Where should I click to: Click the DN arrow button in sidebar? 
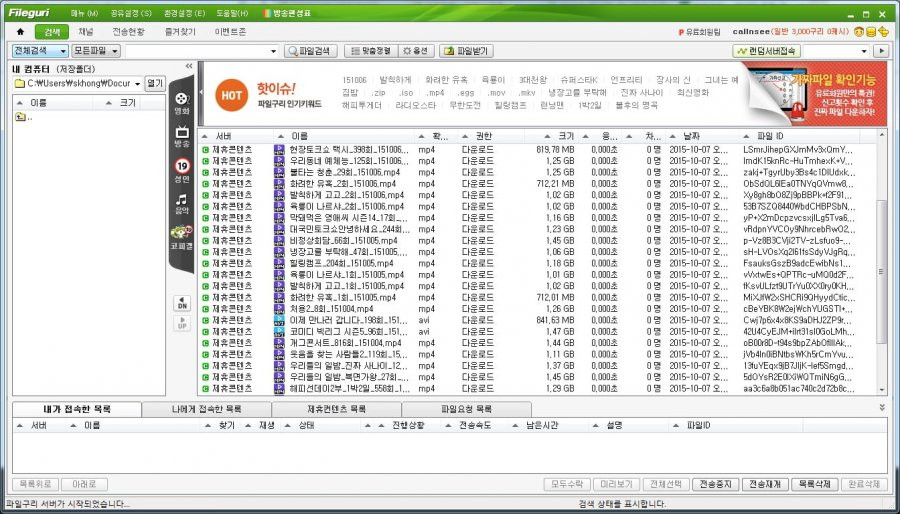point(181,302)
